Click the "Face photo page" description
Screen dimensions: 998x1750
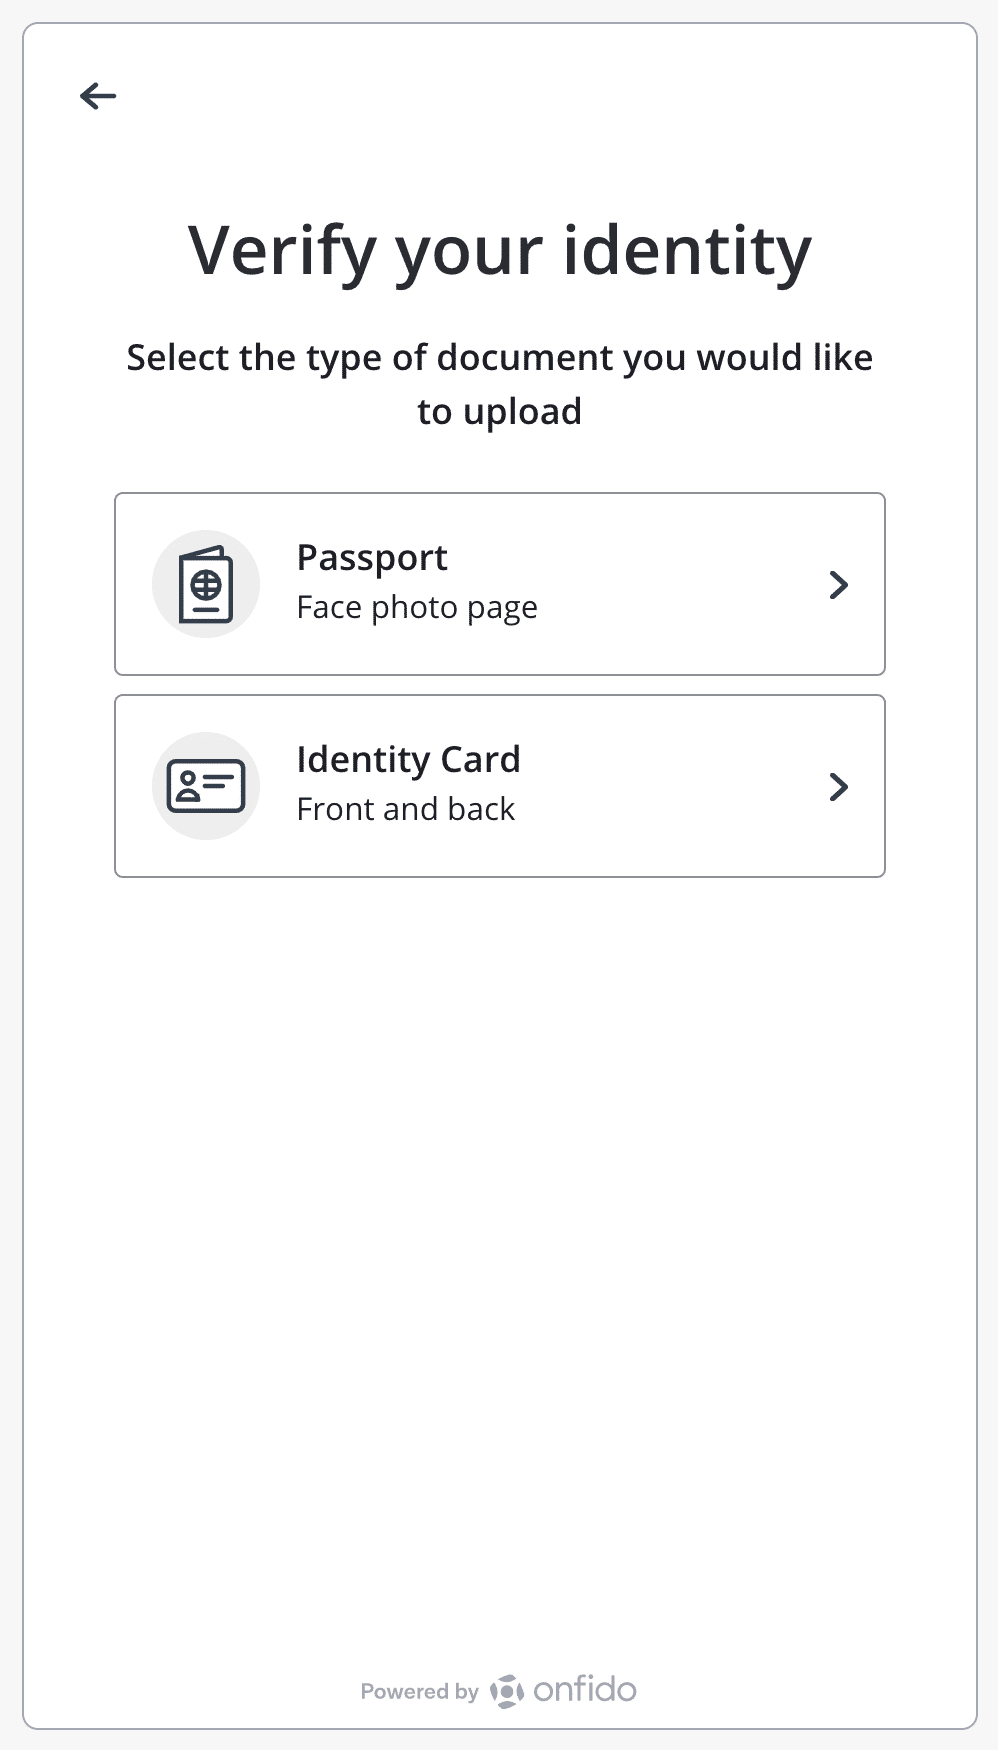[x=417, y=608]
